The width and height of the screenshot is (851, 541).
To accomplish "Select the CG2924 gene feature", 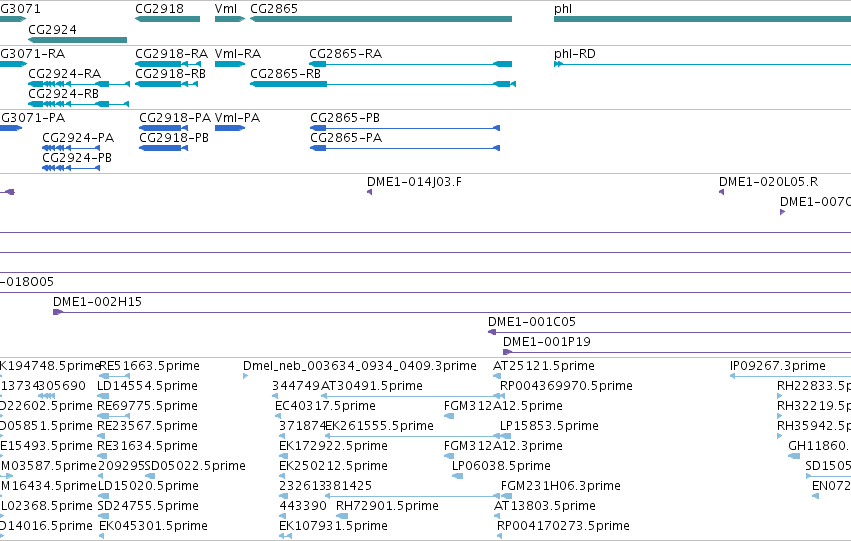I will 77,40.
